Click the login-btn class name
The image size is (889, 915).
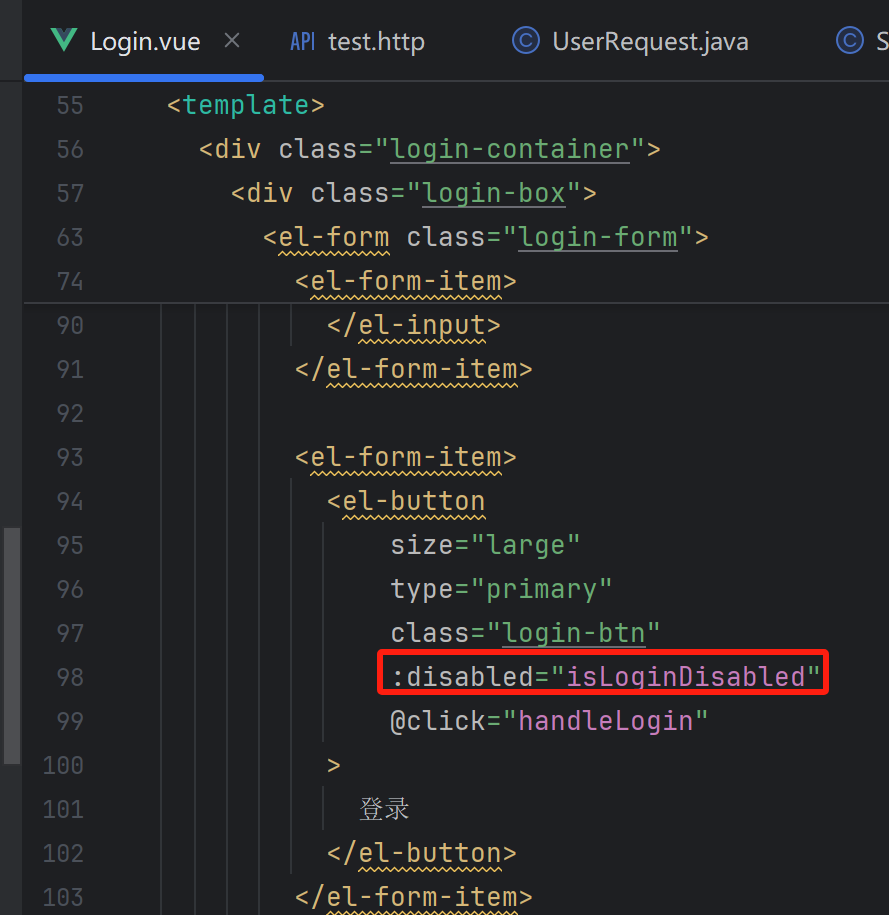(573, 634)
